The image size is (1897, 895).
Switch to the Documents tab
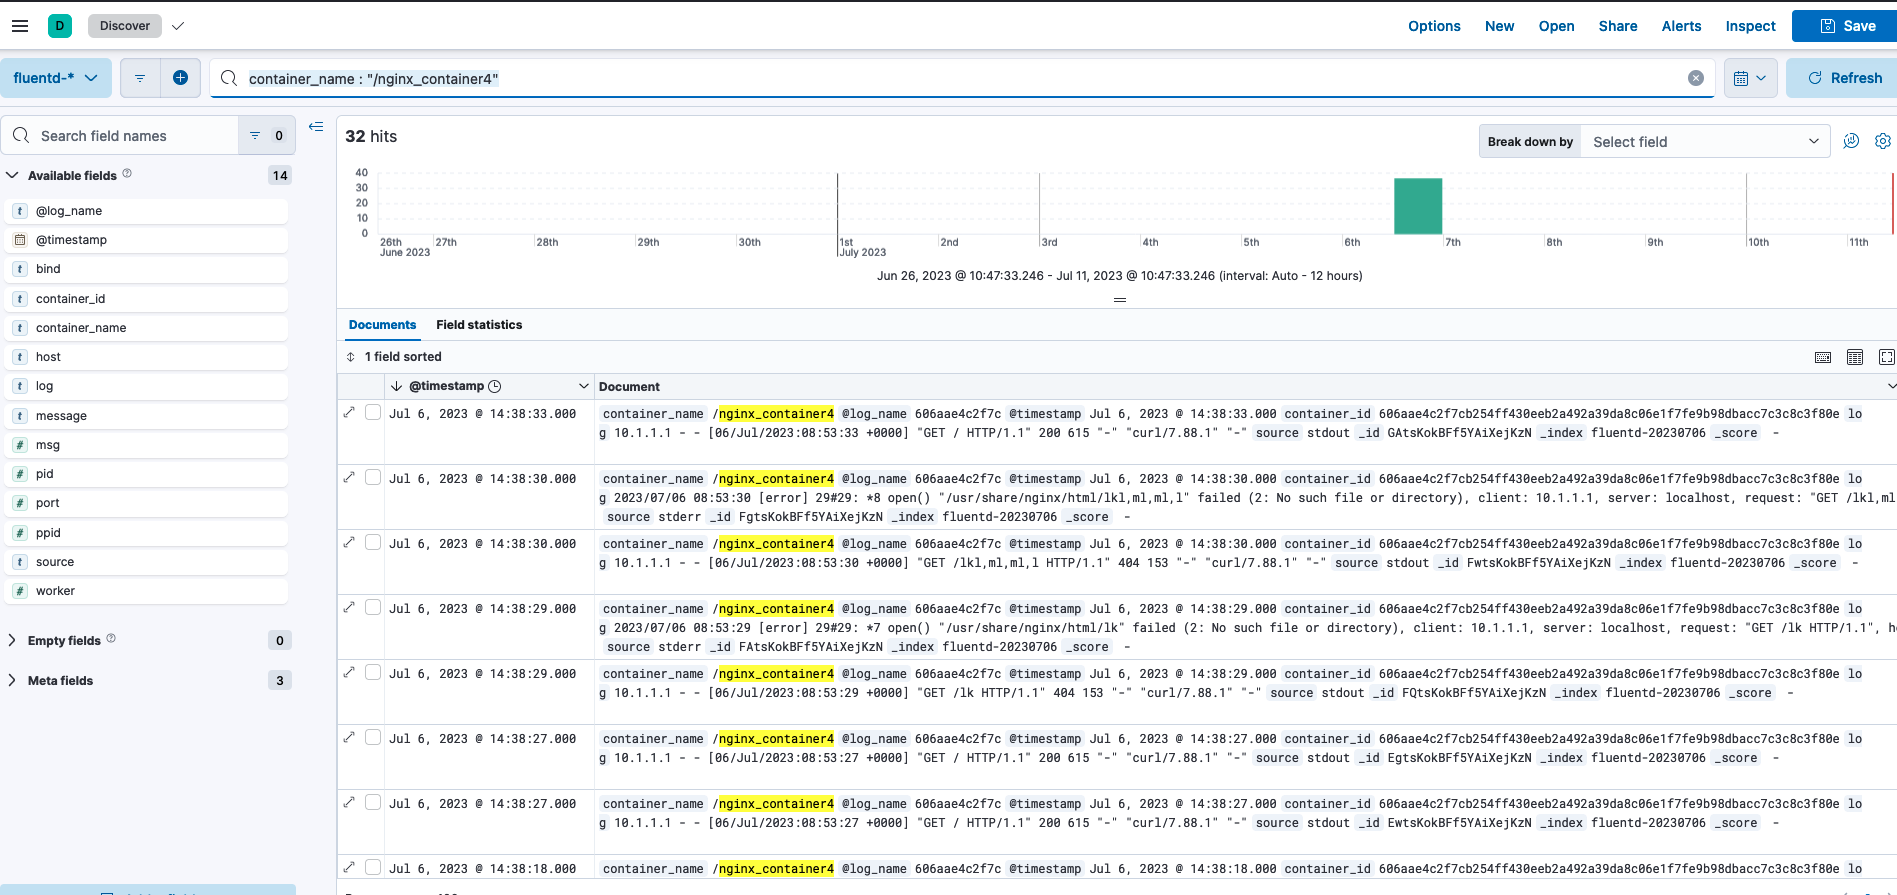[382, 325]
